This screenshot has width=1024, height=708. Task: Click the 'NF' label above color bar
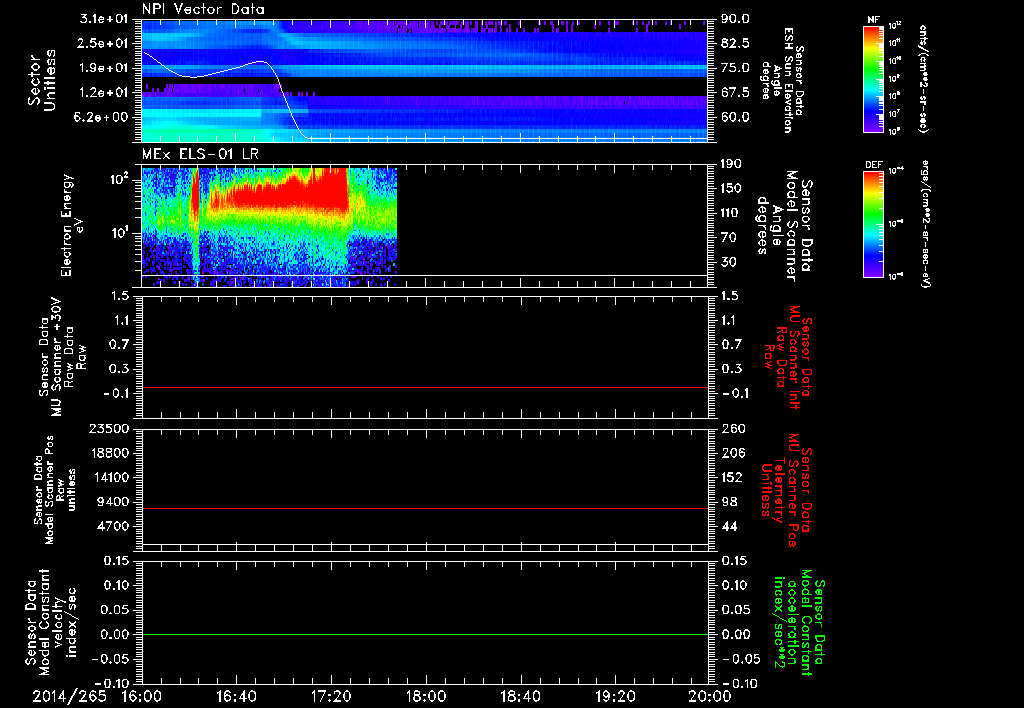point(873,20)
